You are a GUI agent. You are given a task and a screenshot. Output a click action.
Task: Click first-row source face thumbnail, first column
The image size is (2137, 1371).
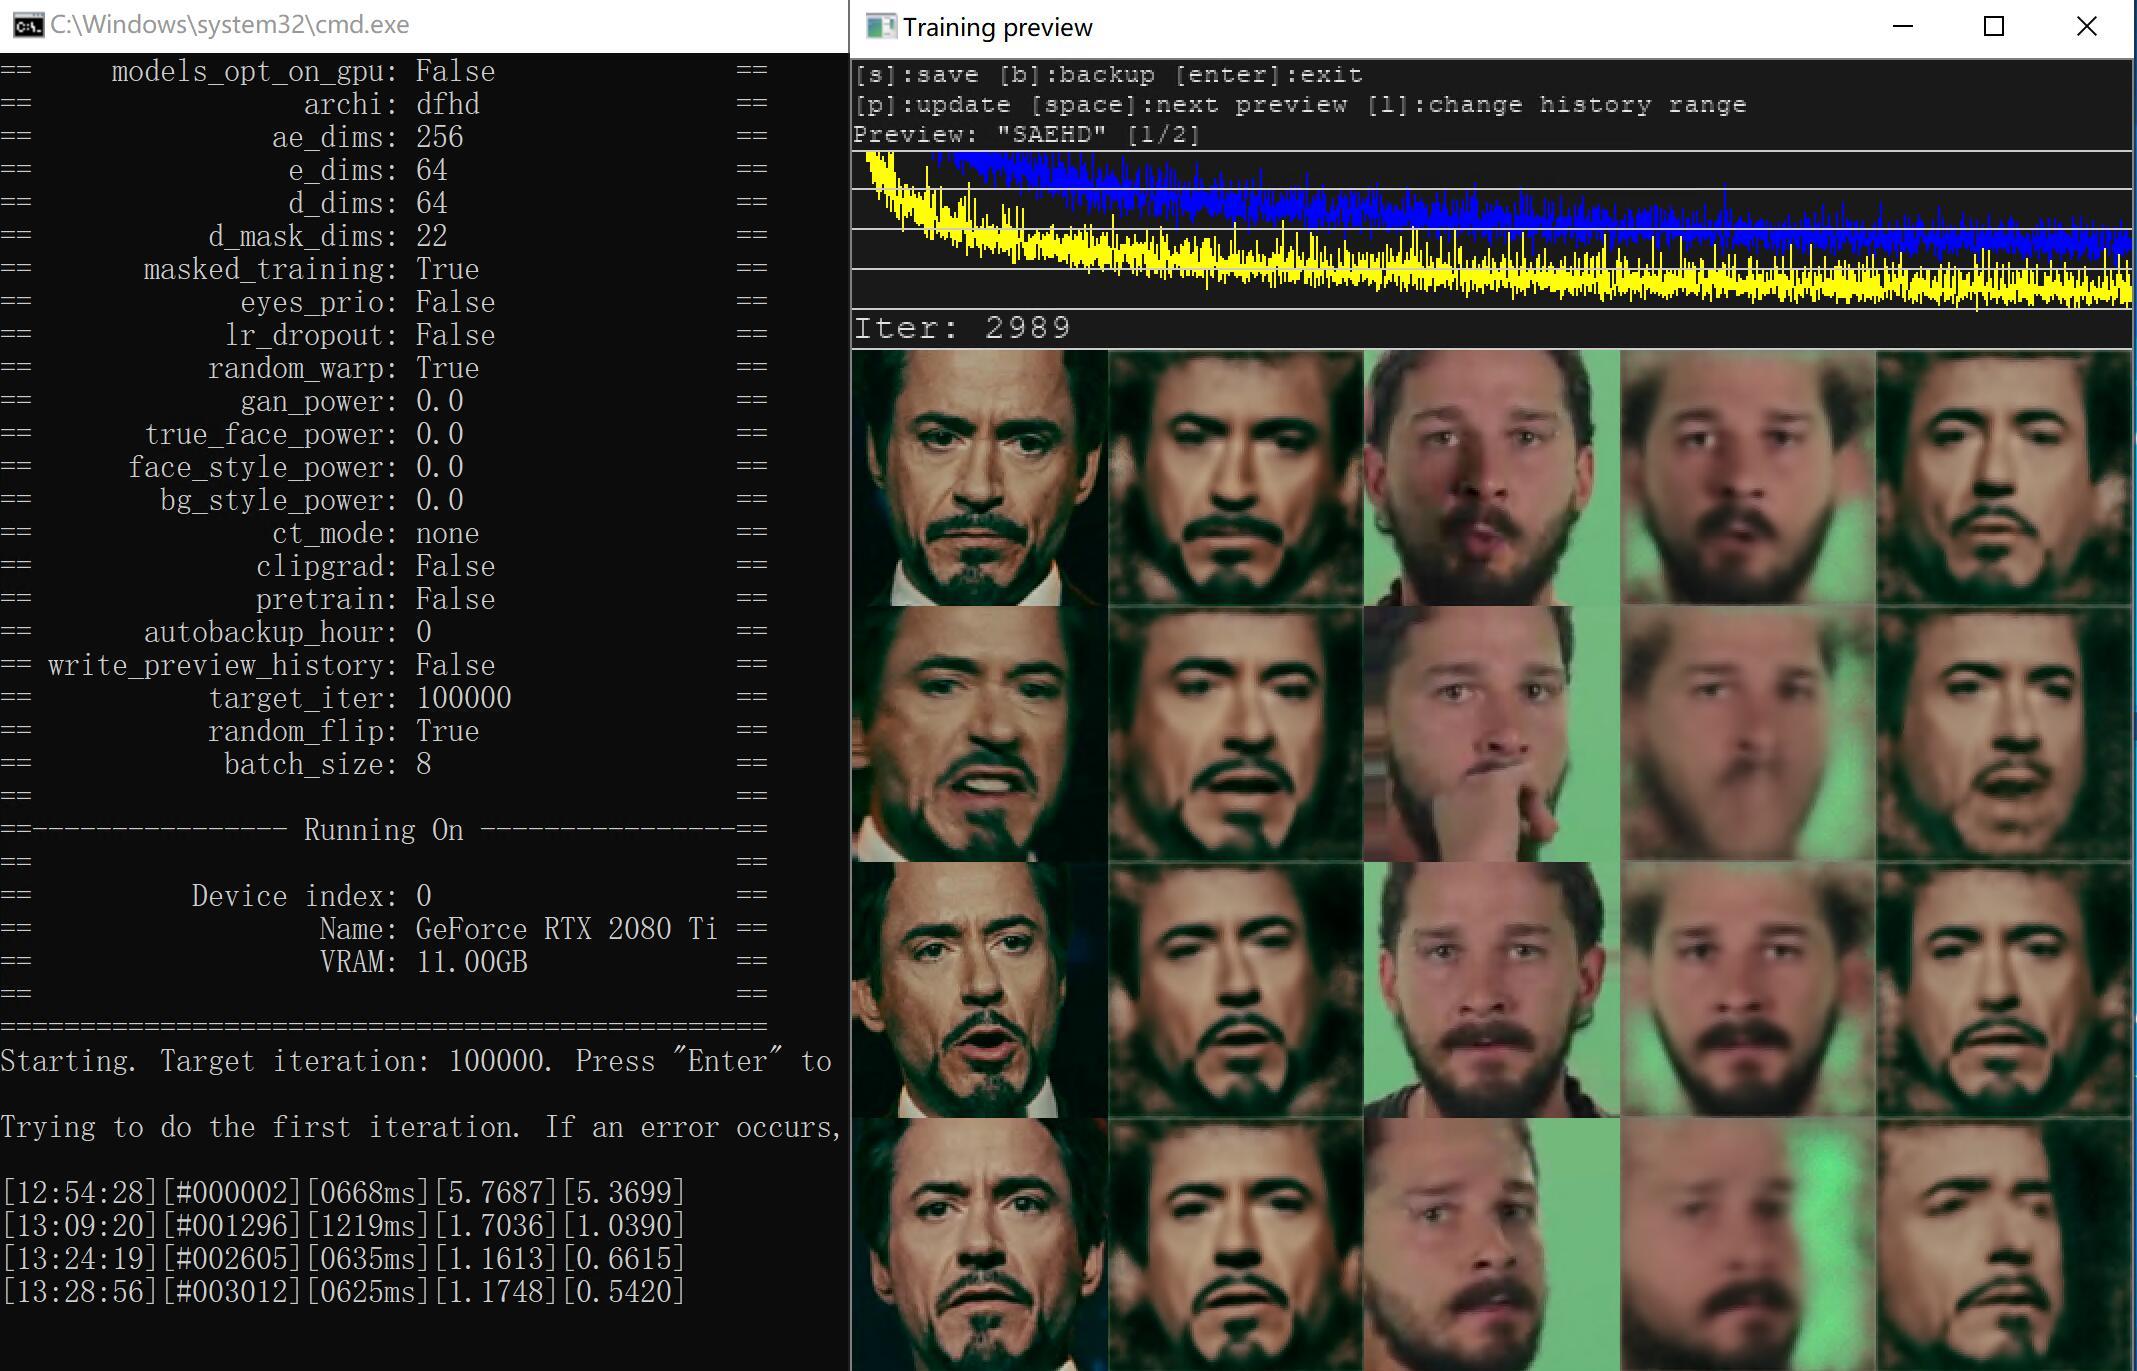point(980,478)
